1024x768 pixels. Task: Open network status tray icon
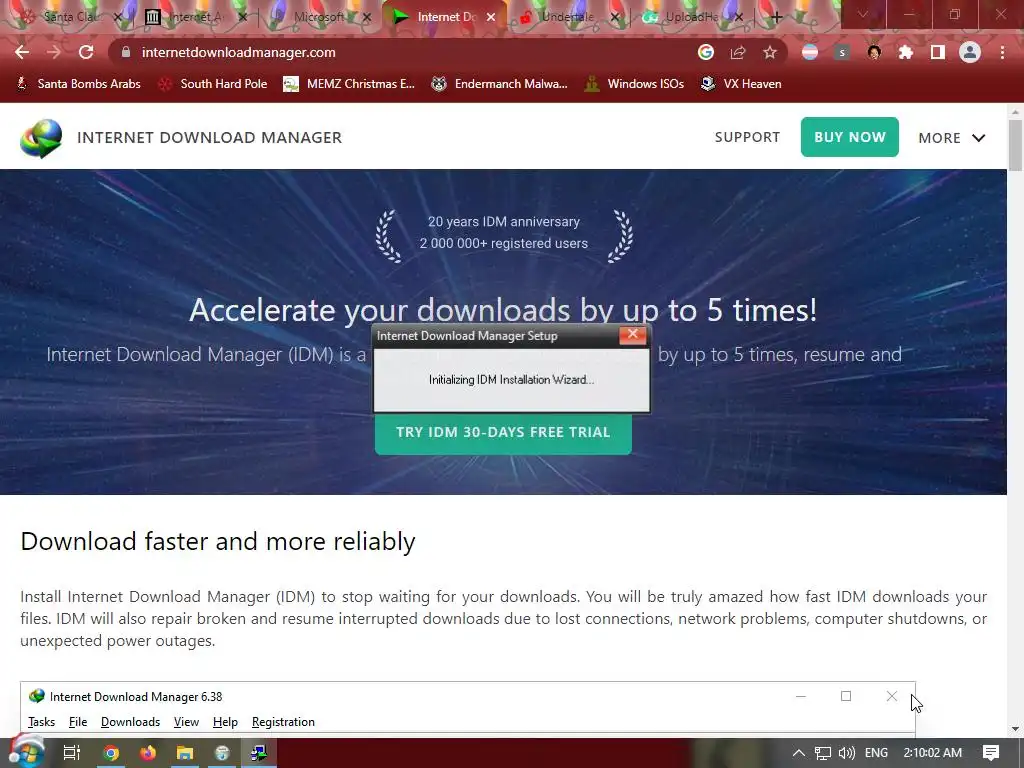(x=823, y=753)
